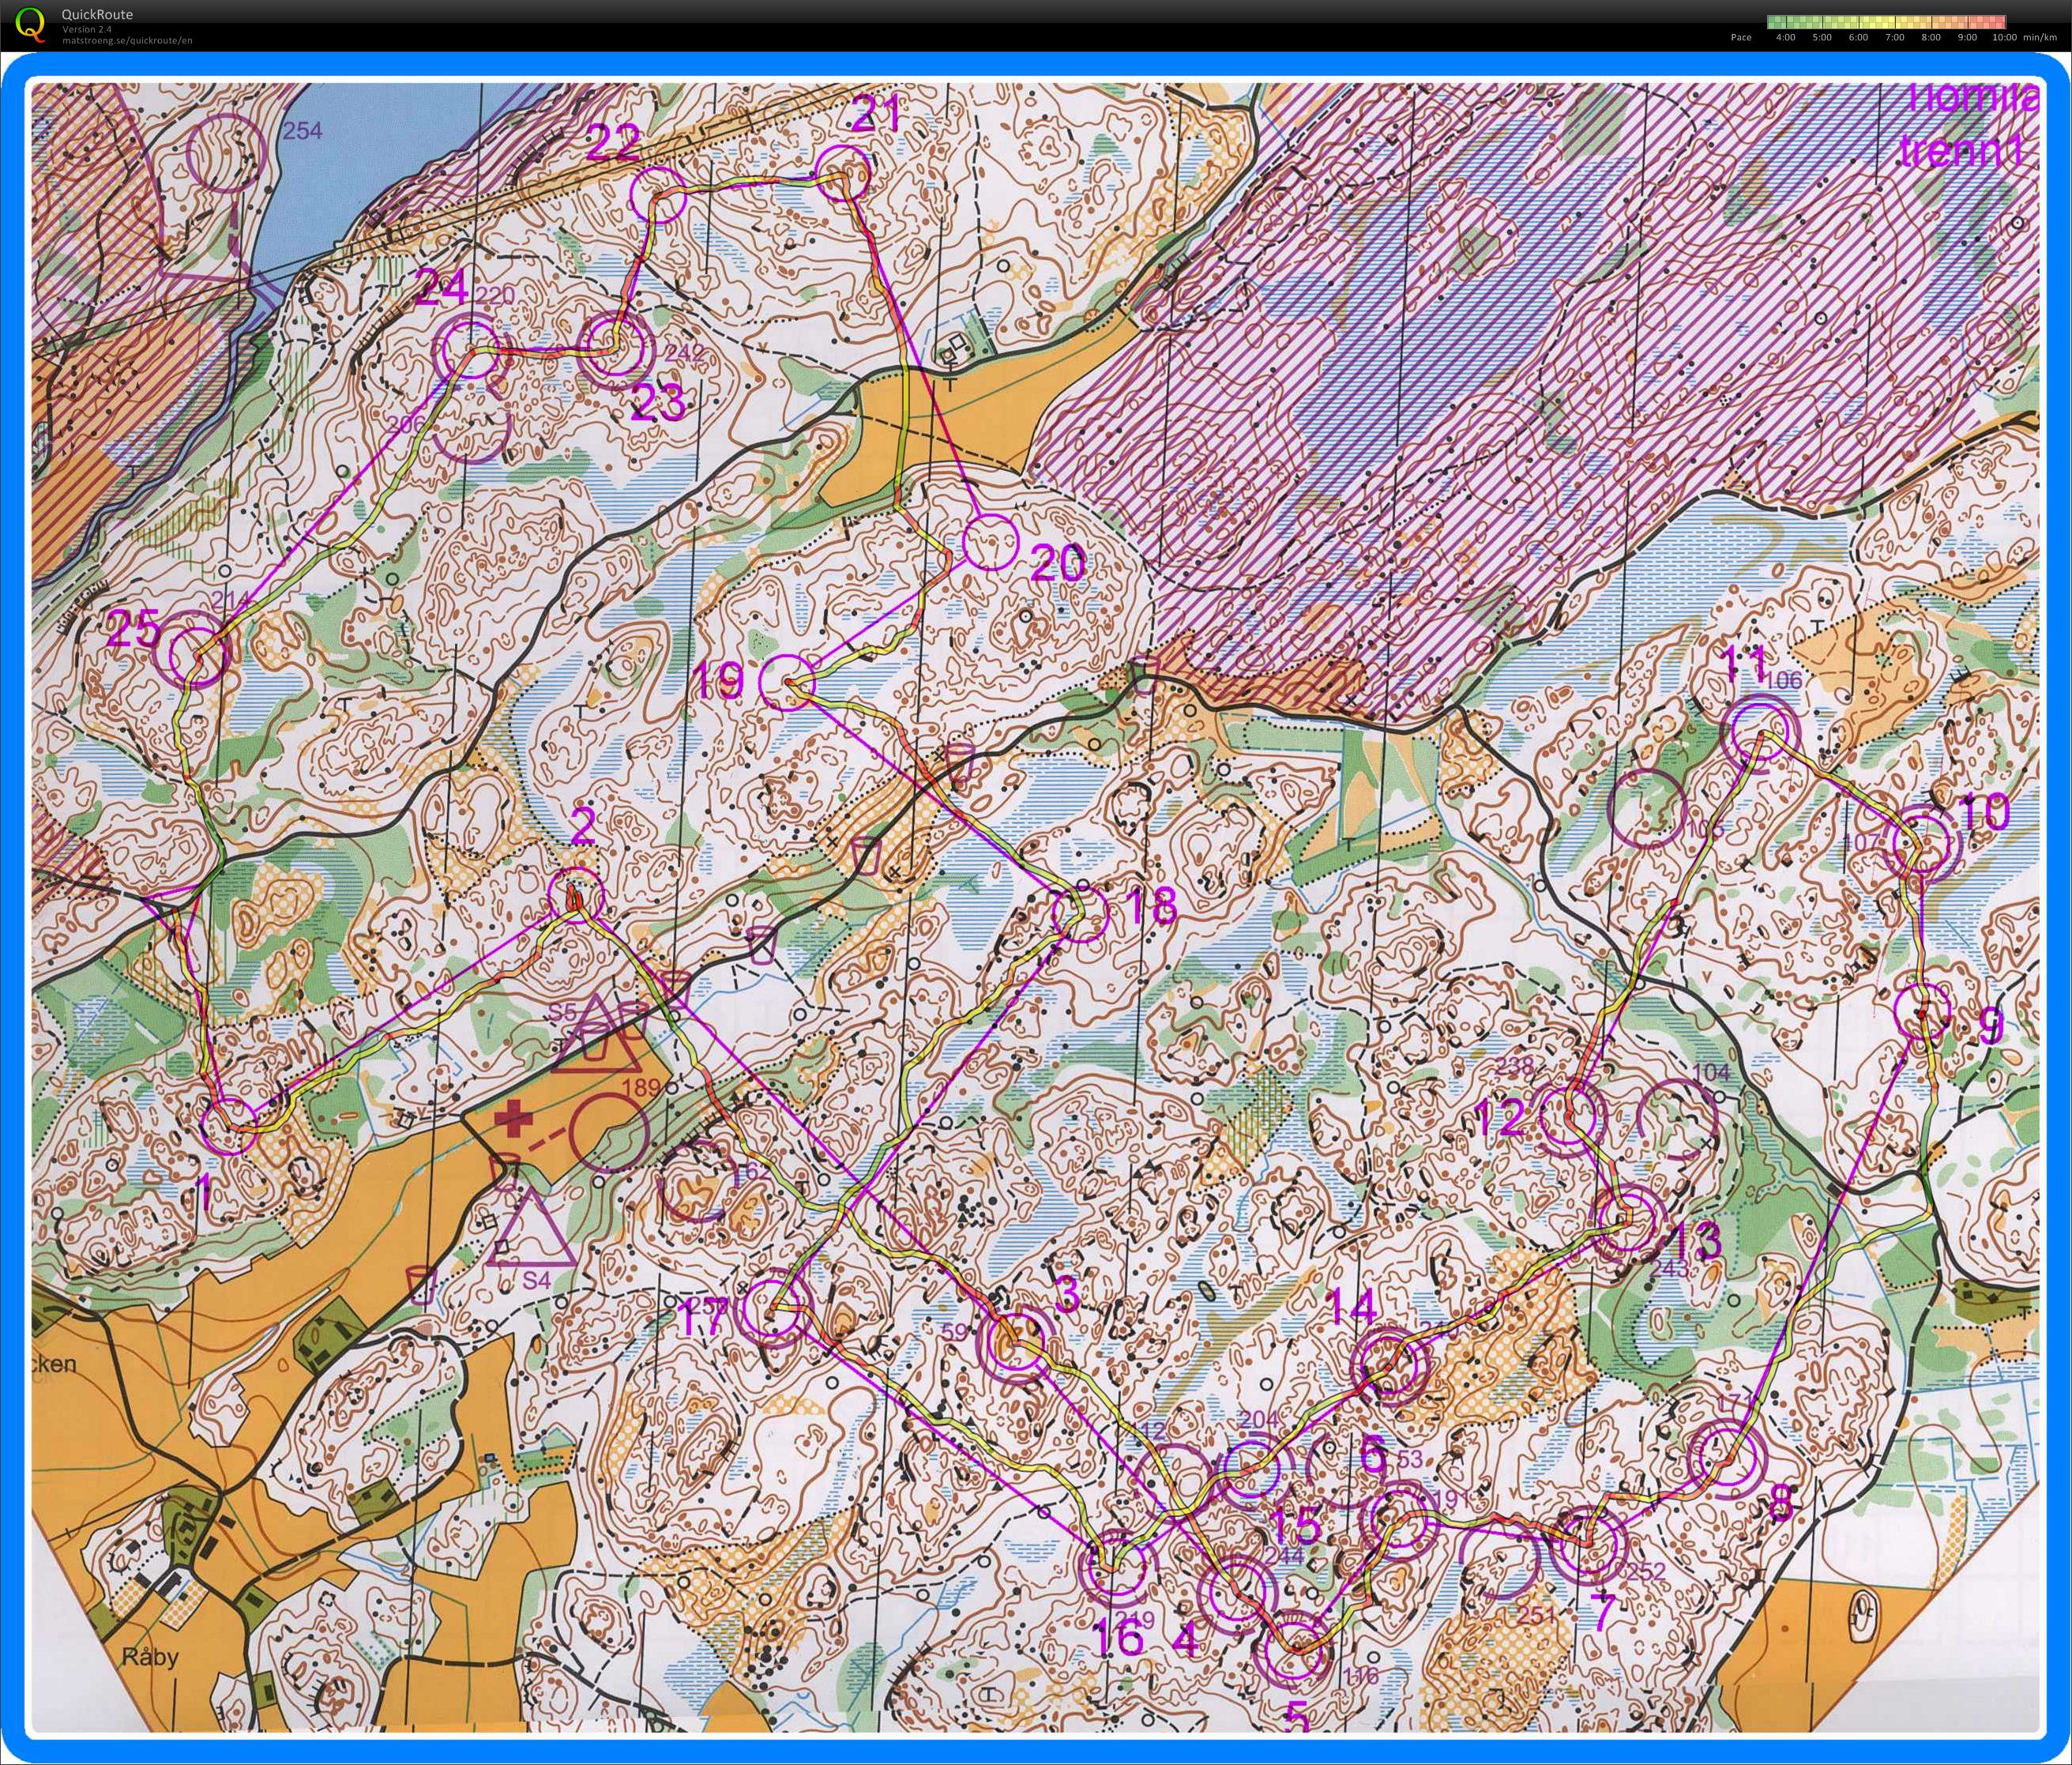Click the Pace legend label

[1741, 38]
